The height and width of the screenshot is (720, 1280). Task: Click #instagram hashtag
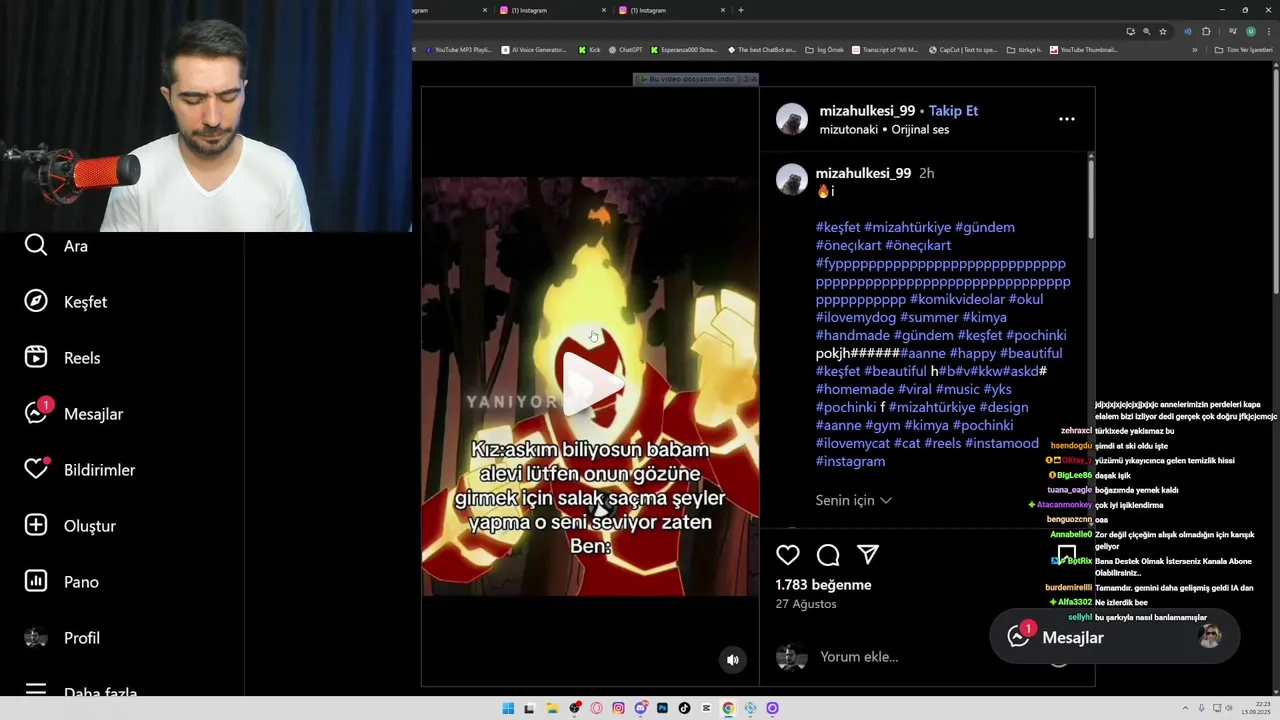pyautogui.click(x=850, y=461)
